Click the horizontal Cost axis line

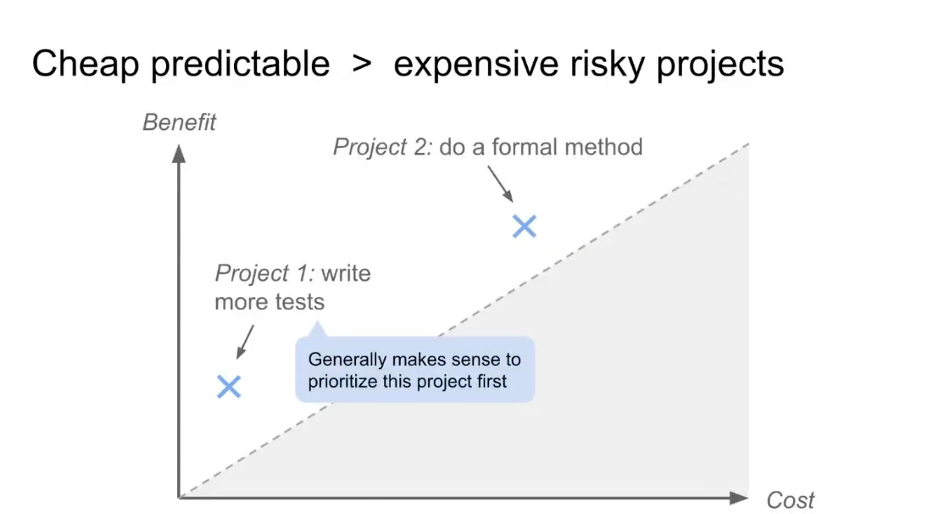tap(454, 497)
